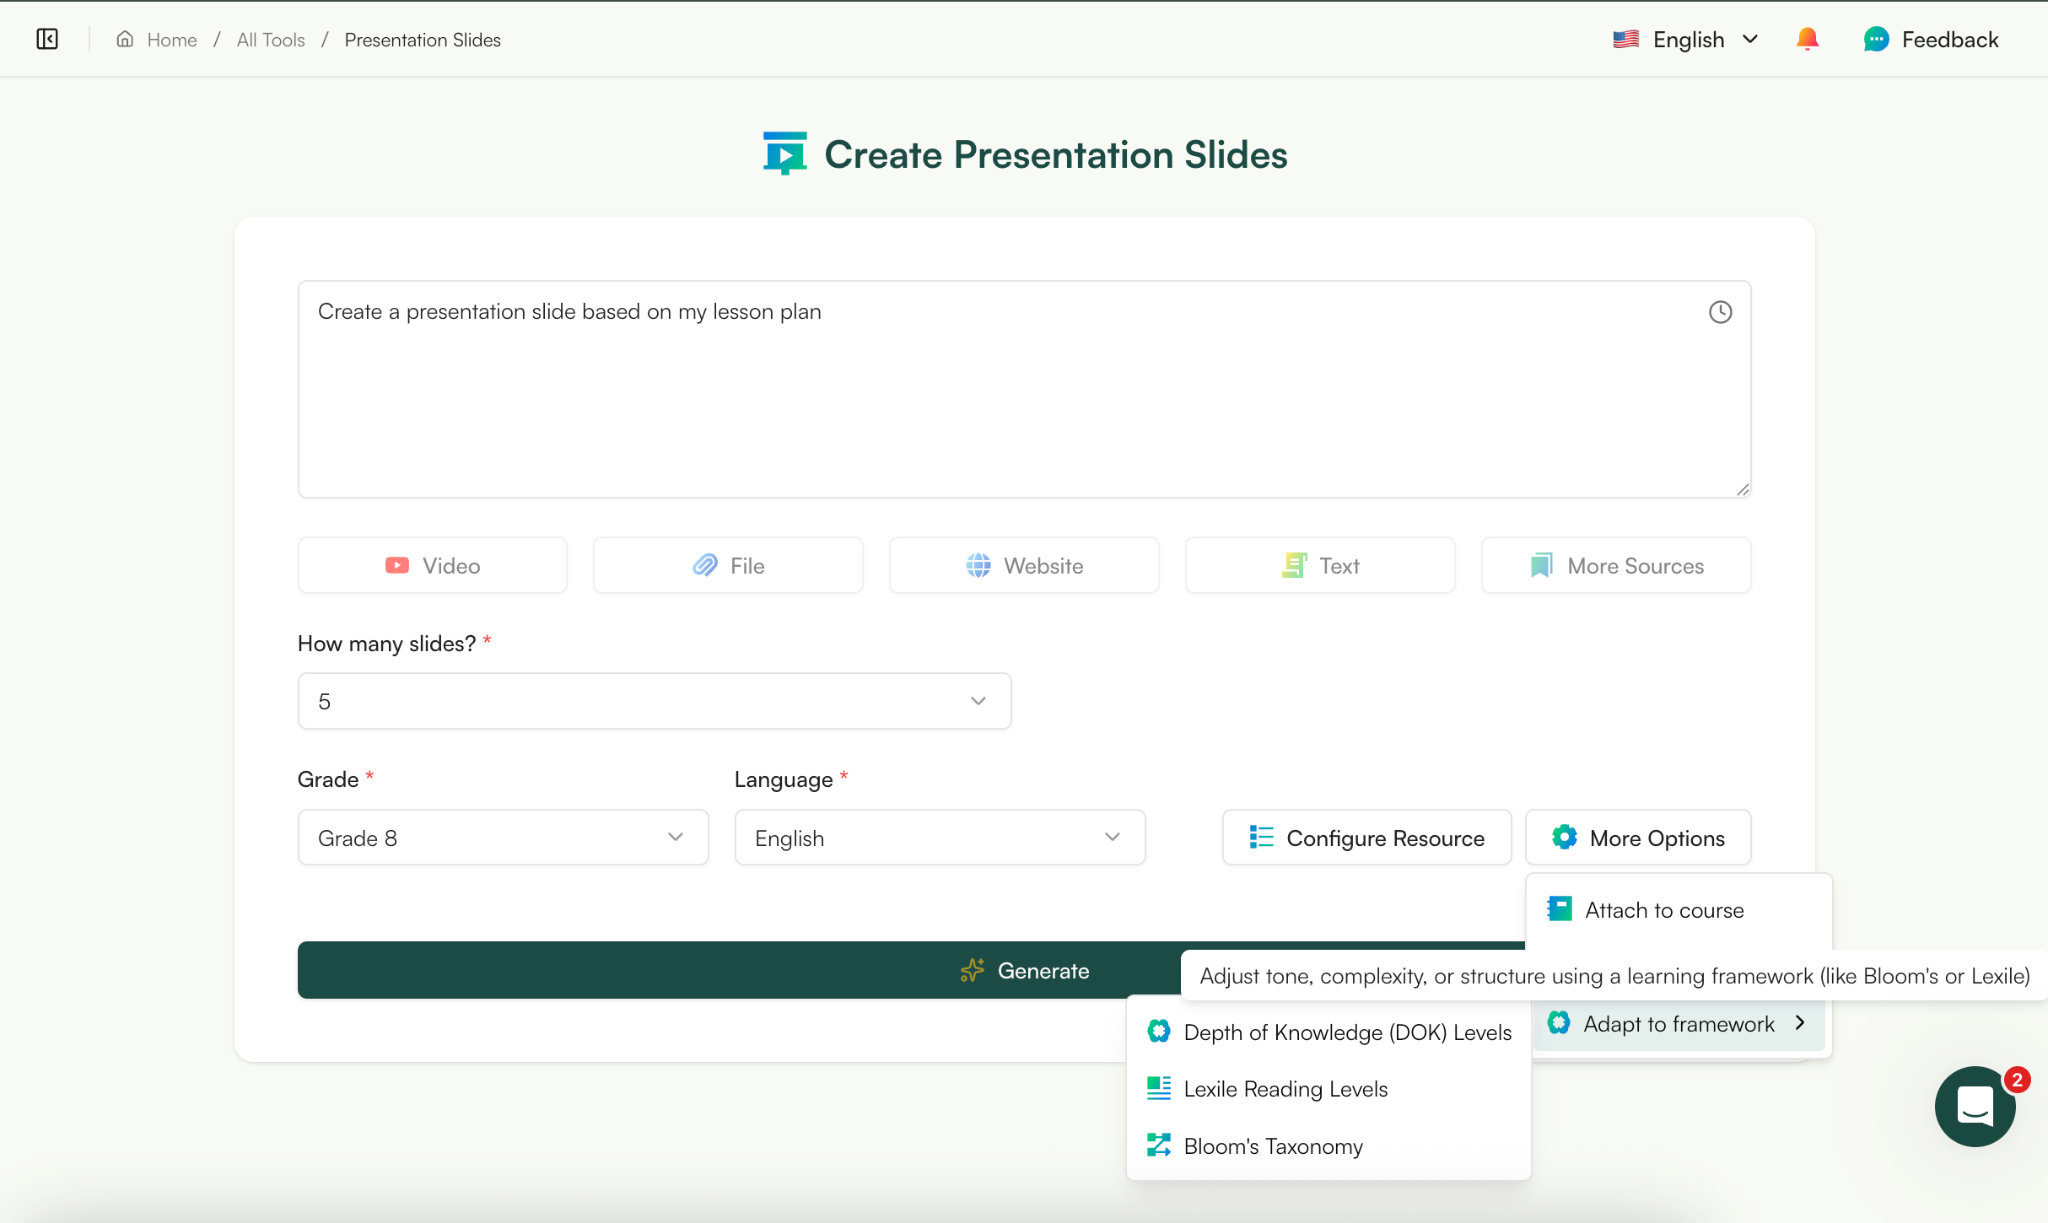Open the chat widget bubble

1974,1107
